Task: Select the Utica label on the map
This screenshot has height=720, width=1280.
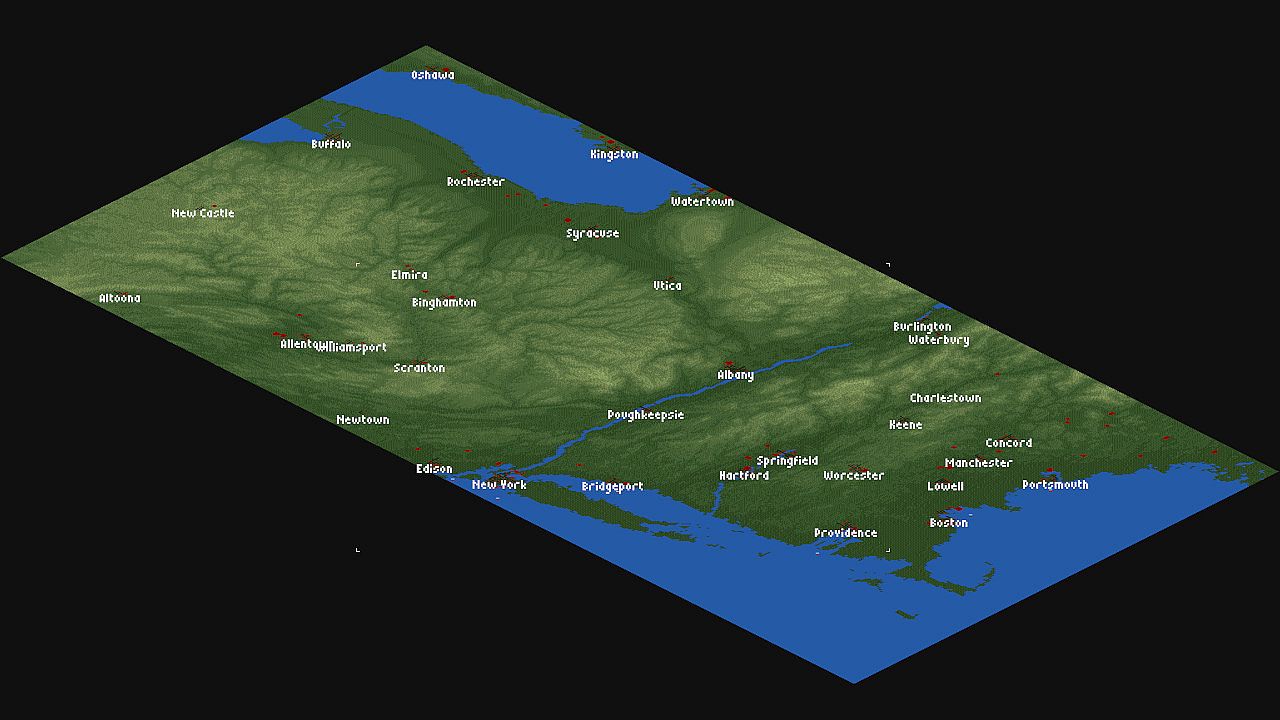Action: (x=667, y=286)
